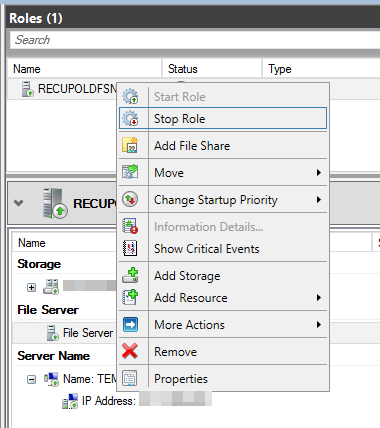Image resolution: width=380 pixels, height=428 pixels.
Task: Expand the Add Resource submenu arrow
Action: click(319, 297)
